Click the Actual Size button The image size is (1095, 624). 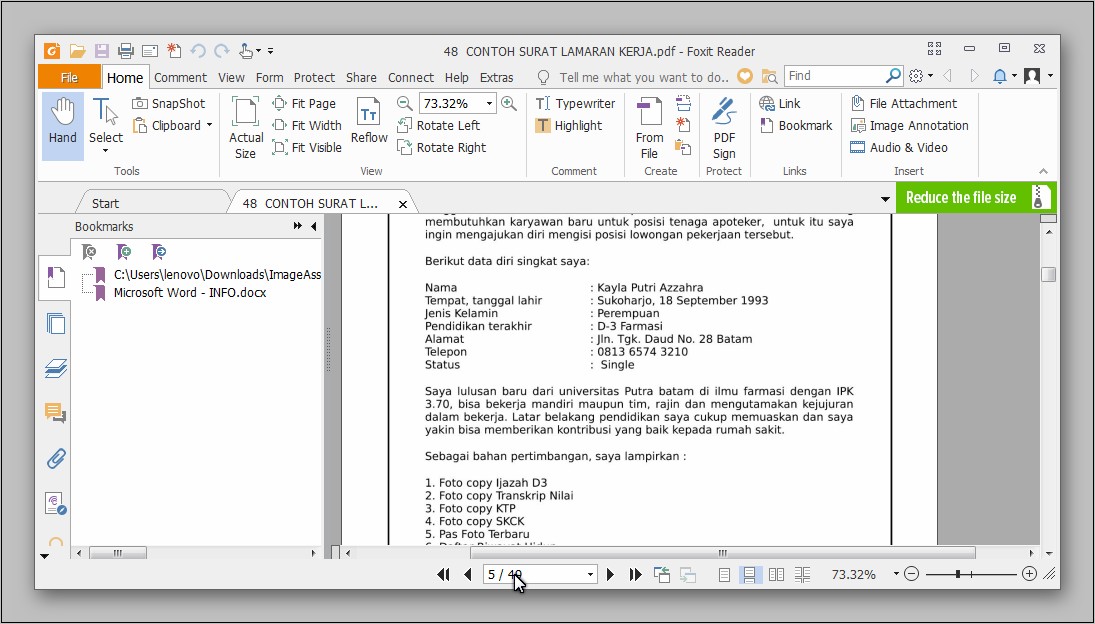(245, 127)
